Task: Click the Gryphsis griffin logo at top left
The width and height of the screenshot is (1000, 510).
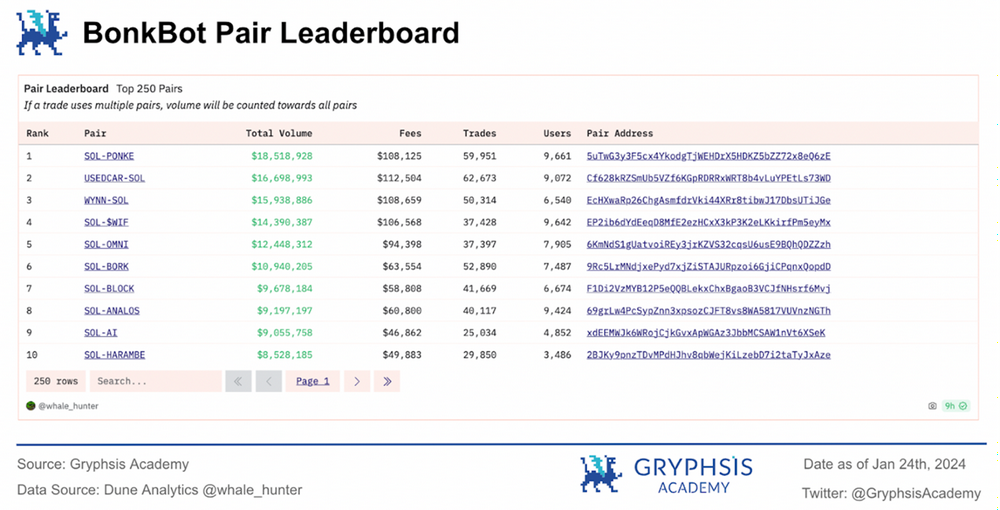Action: pyautogui.click(x=42, y=31)
